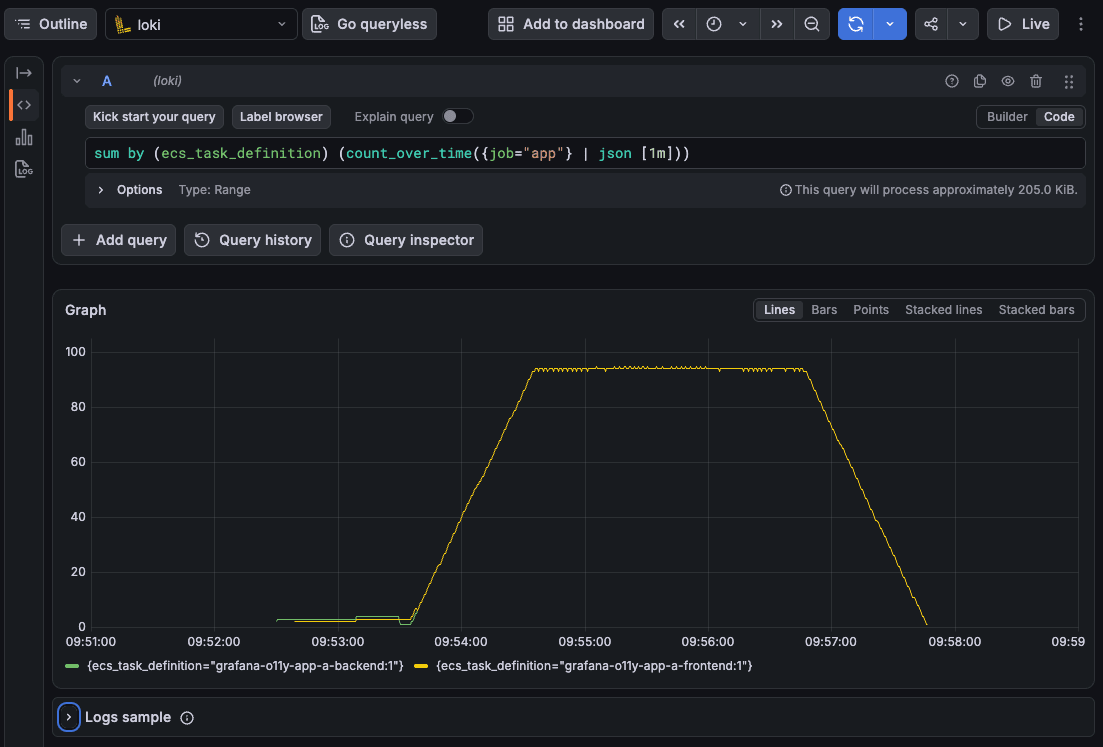Click query name A
1103x747 pixels.
click(107, 81)
